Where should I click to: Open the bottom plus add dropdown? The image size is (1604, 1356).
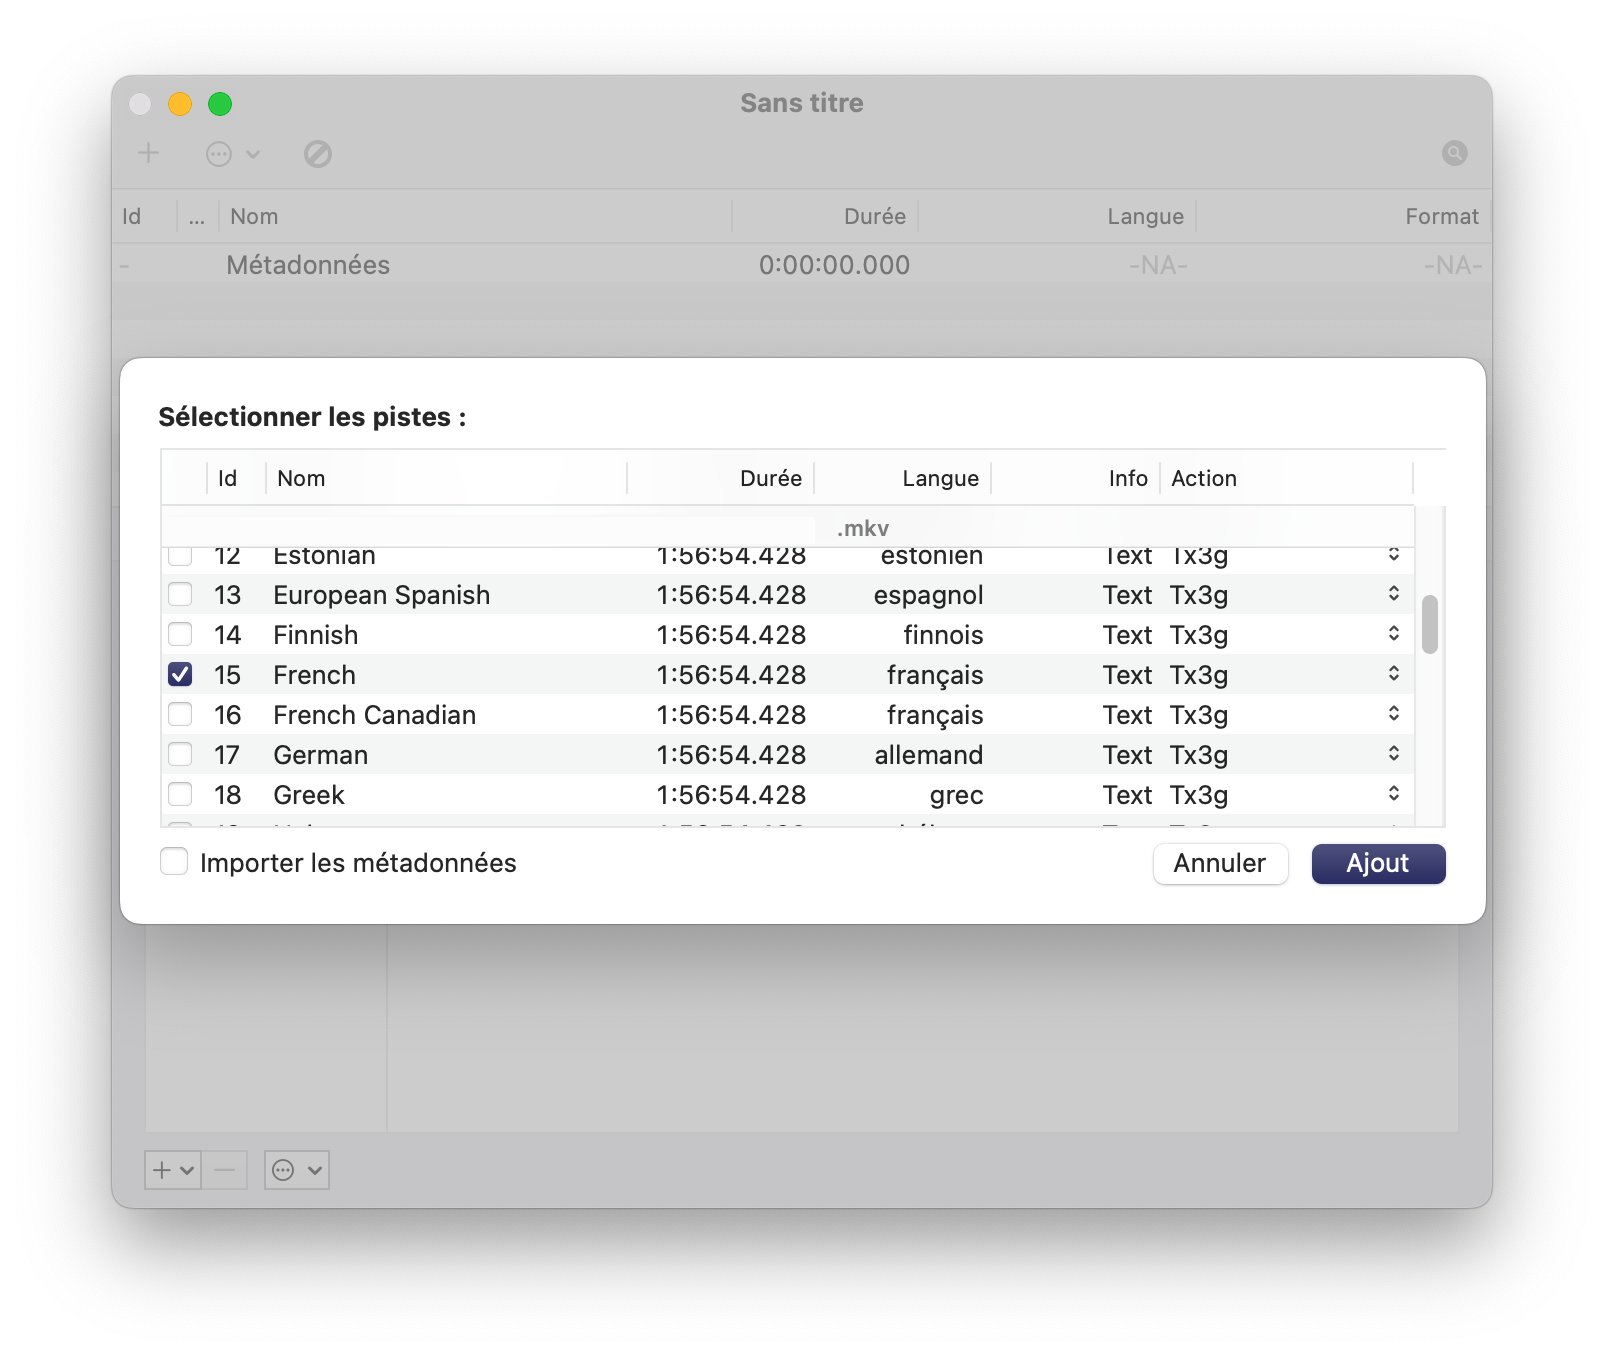[173, 1170]
